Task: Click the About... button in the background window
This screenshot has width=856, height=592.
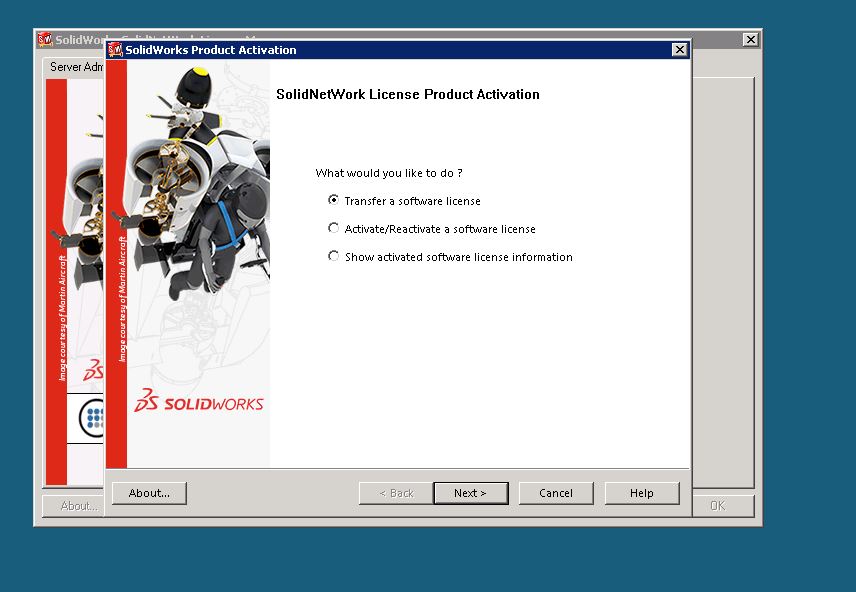Action: pyautogui.click(x=76, y=506)
